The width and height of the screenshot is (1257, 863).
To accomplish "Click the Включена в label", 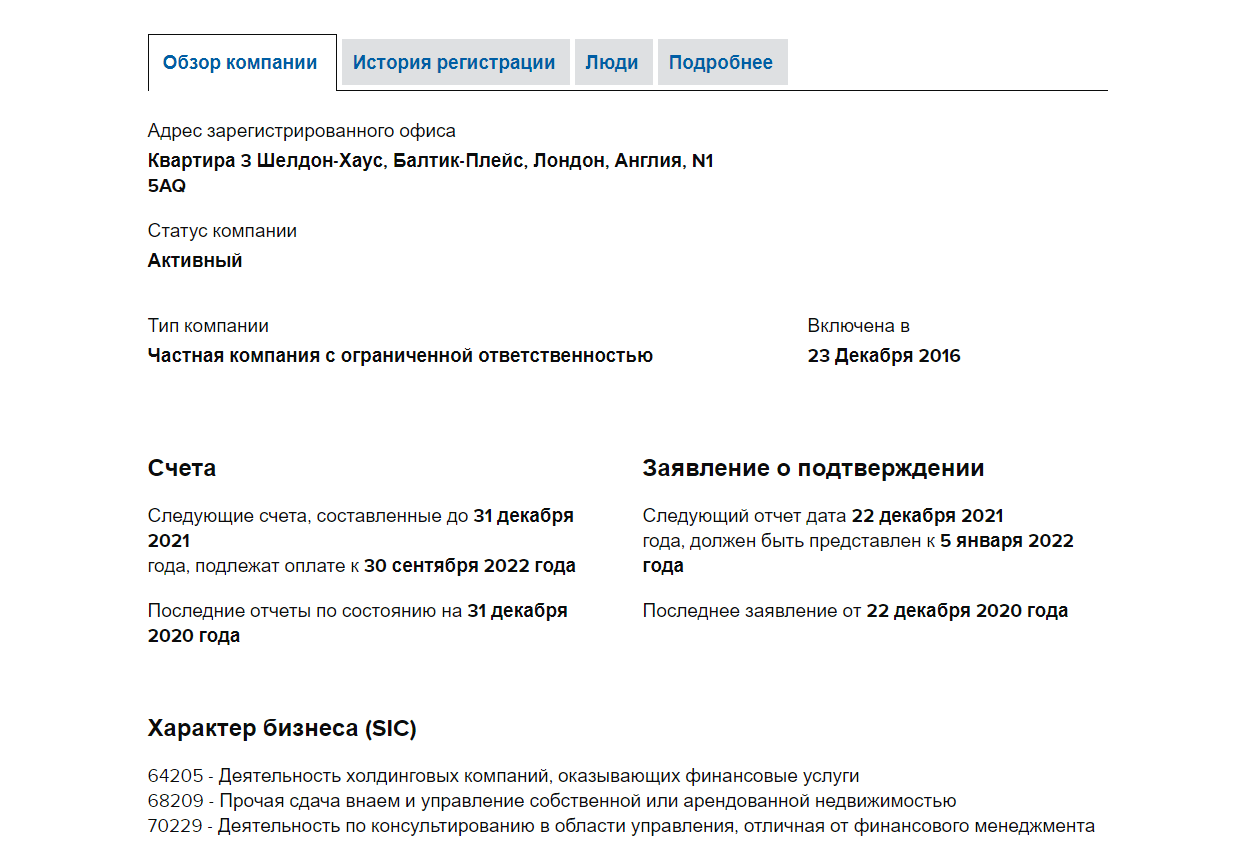I will [858, 326].
